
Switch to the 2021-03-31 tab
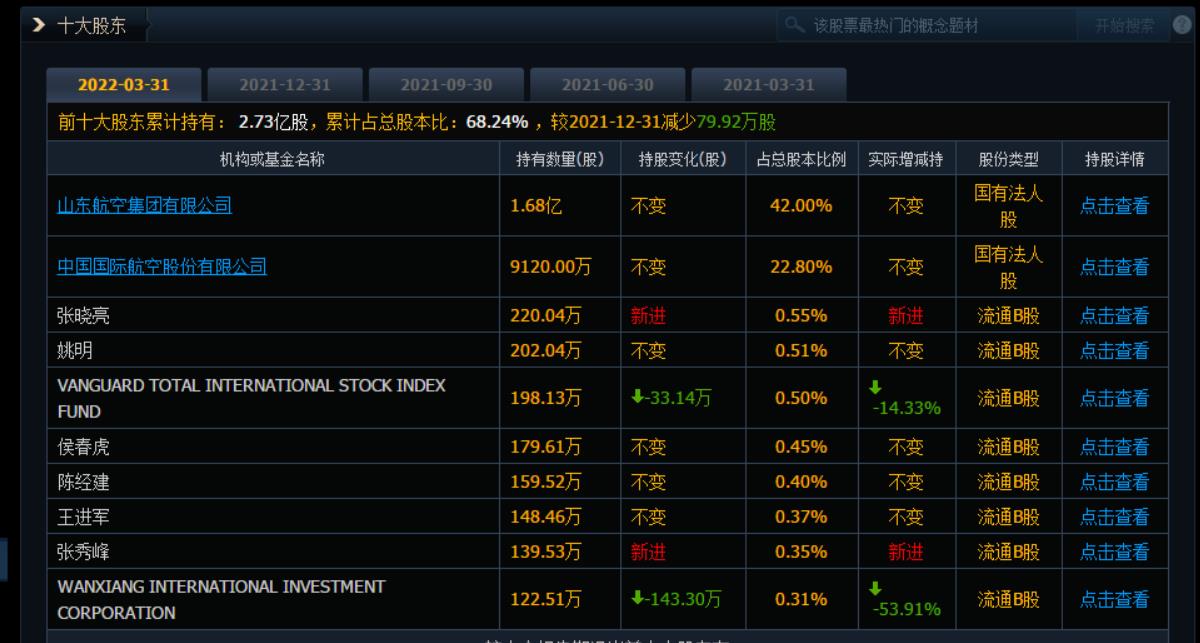tap(769, 85)
